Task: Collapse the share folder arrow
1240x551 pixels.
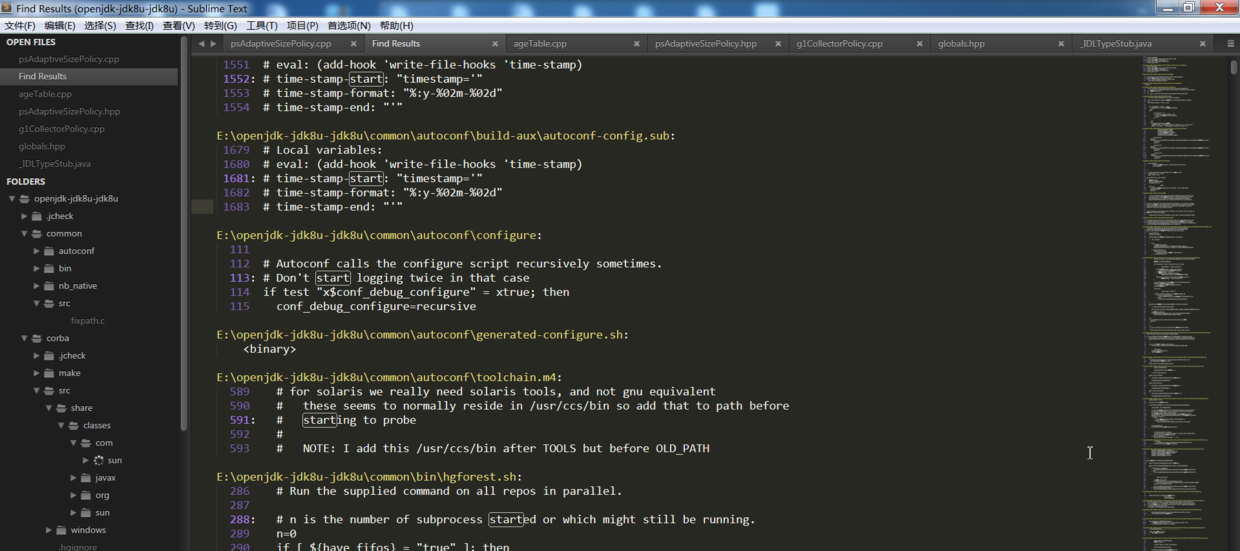Action: point(48,408)
